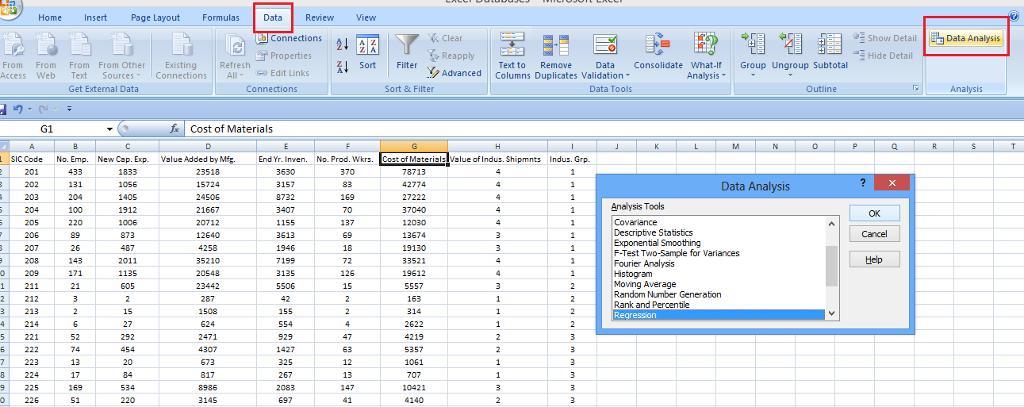Image resolution: width=1024 pixels, height=407 pixels.
Task: Click Analysis Tools scrollbar thumb
Action: pyautogui.click(x=831, y=267)
